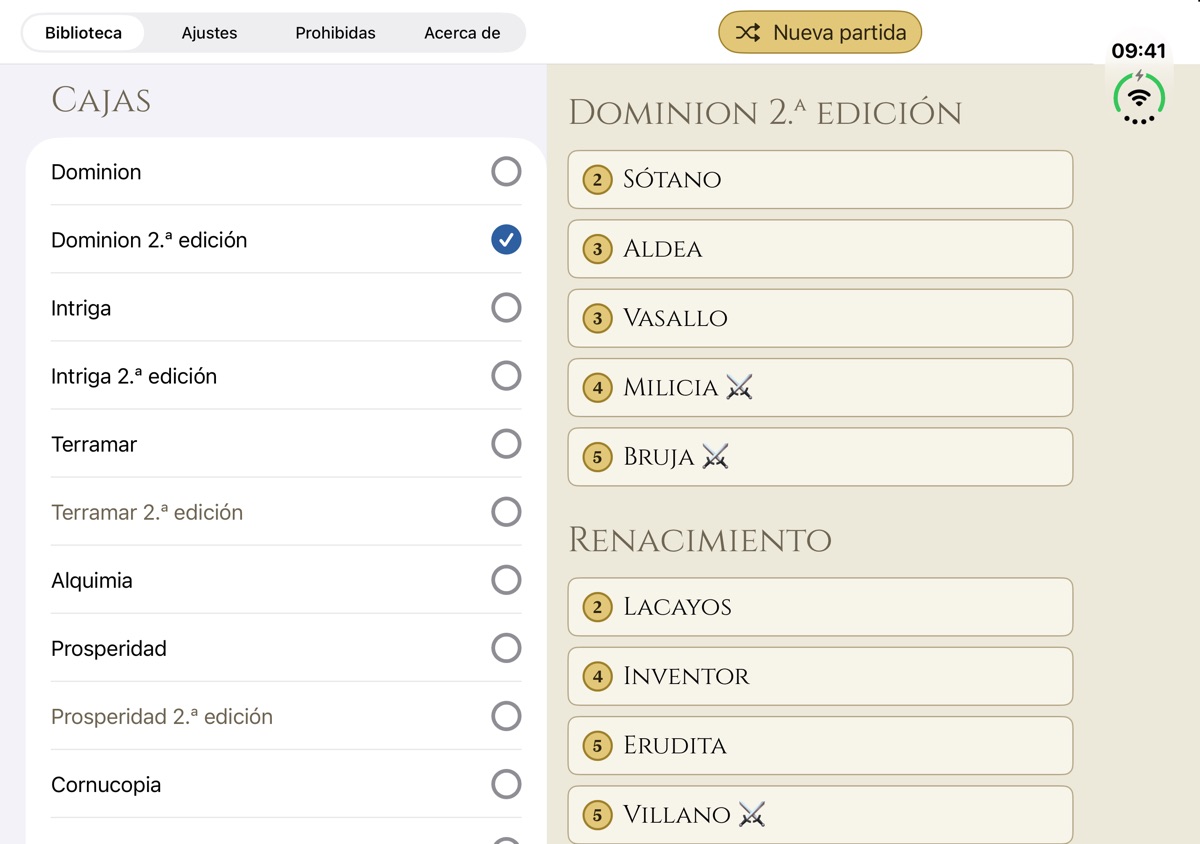The height and width of the screenshot is (844, 1200).
Task: Click the Terramar label
Action: 94,444
